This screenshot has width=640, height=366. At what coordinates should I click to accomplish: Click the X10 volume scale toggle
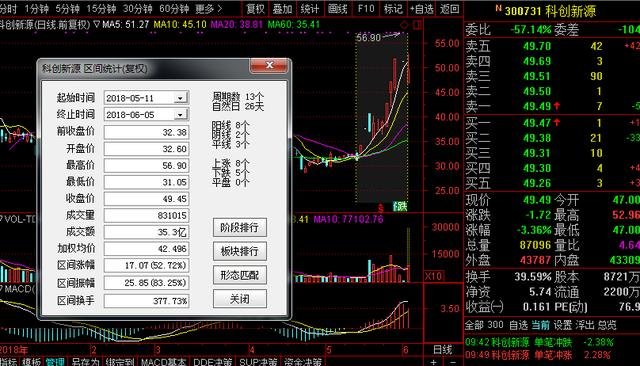click(433, 276)
